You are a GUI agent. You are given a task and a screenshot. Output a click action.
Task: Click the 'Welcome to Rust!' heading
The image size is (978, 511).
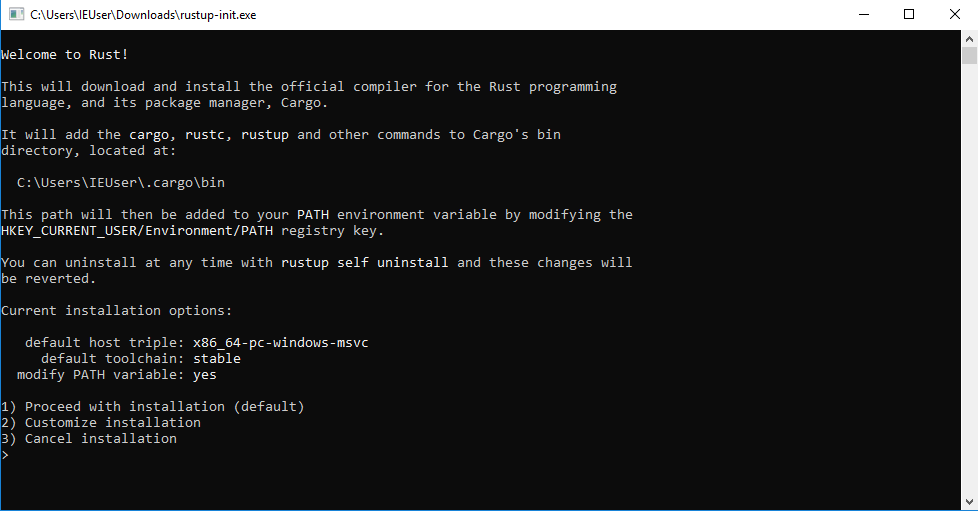[65, 54]
